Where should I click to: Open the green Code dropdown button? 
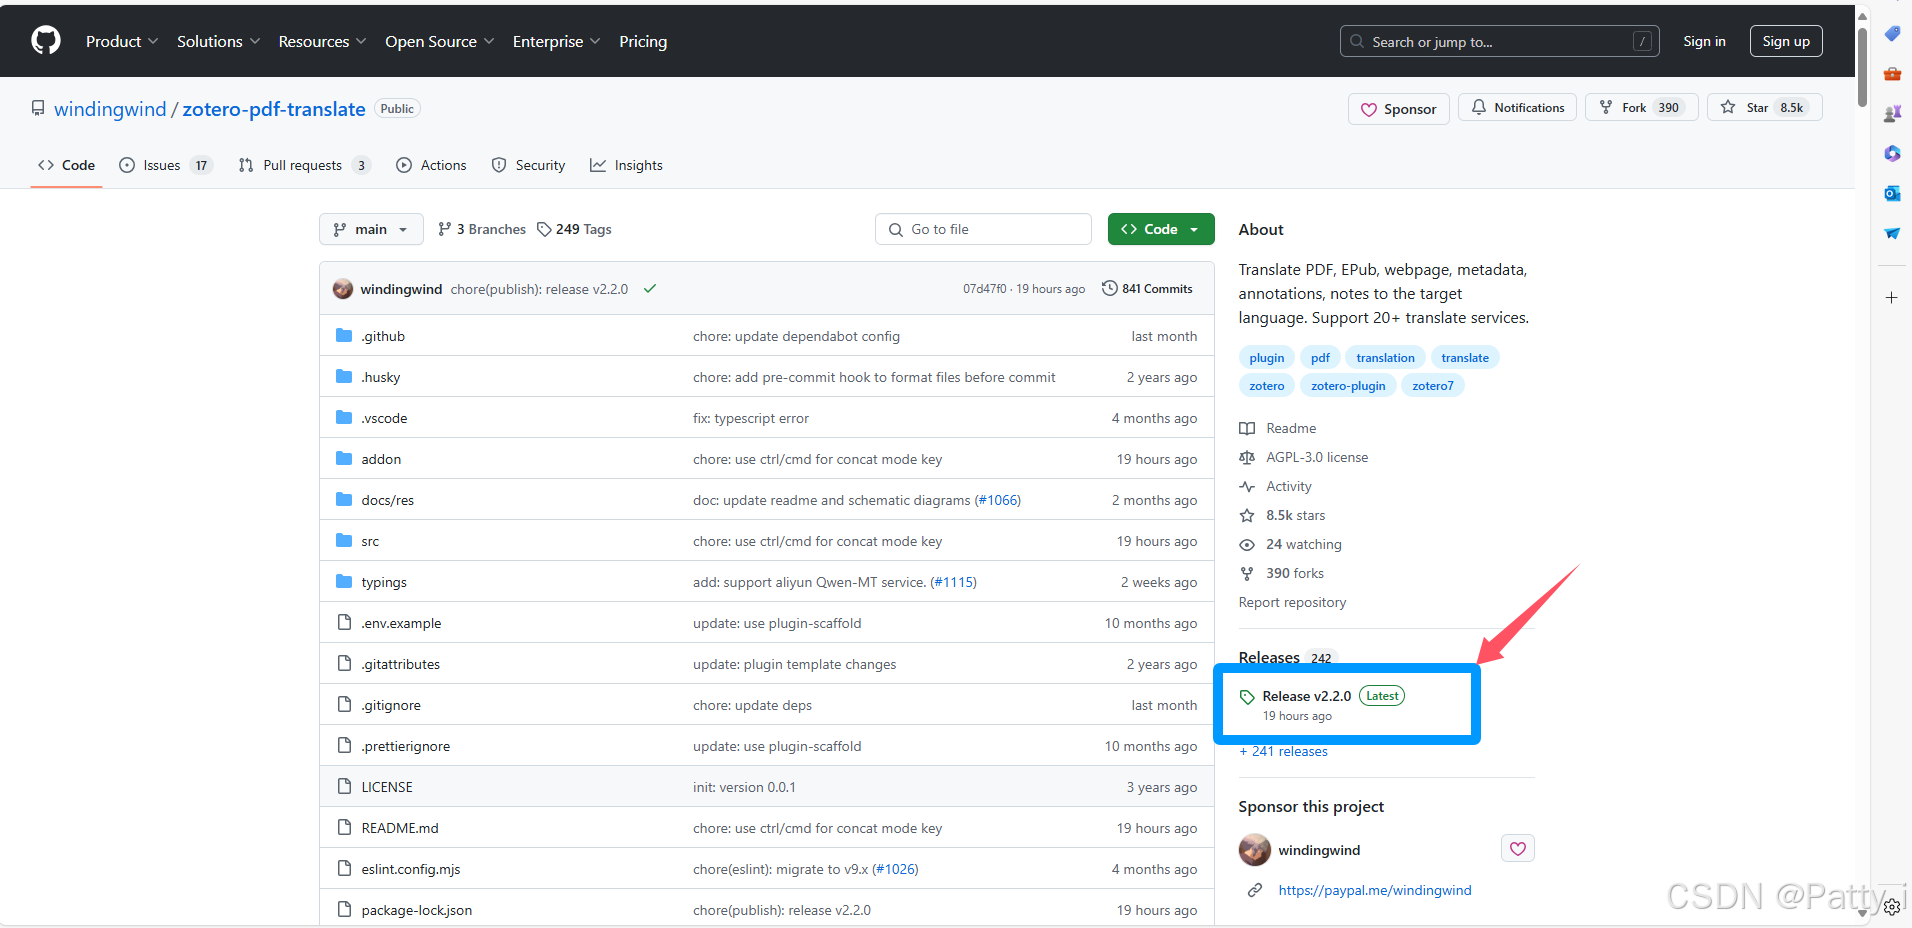(1161, 229)
